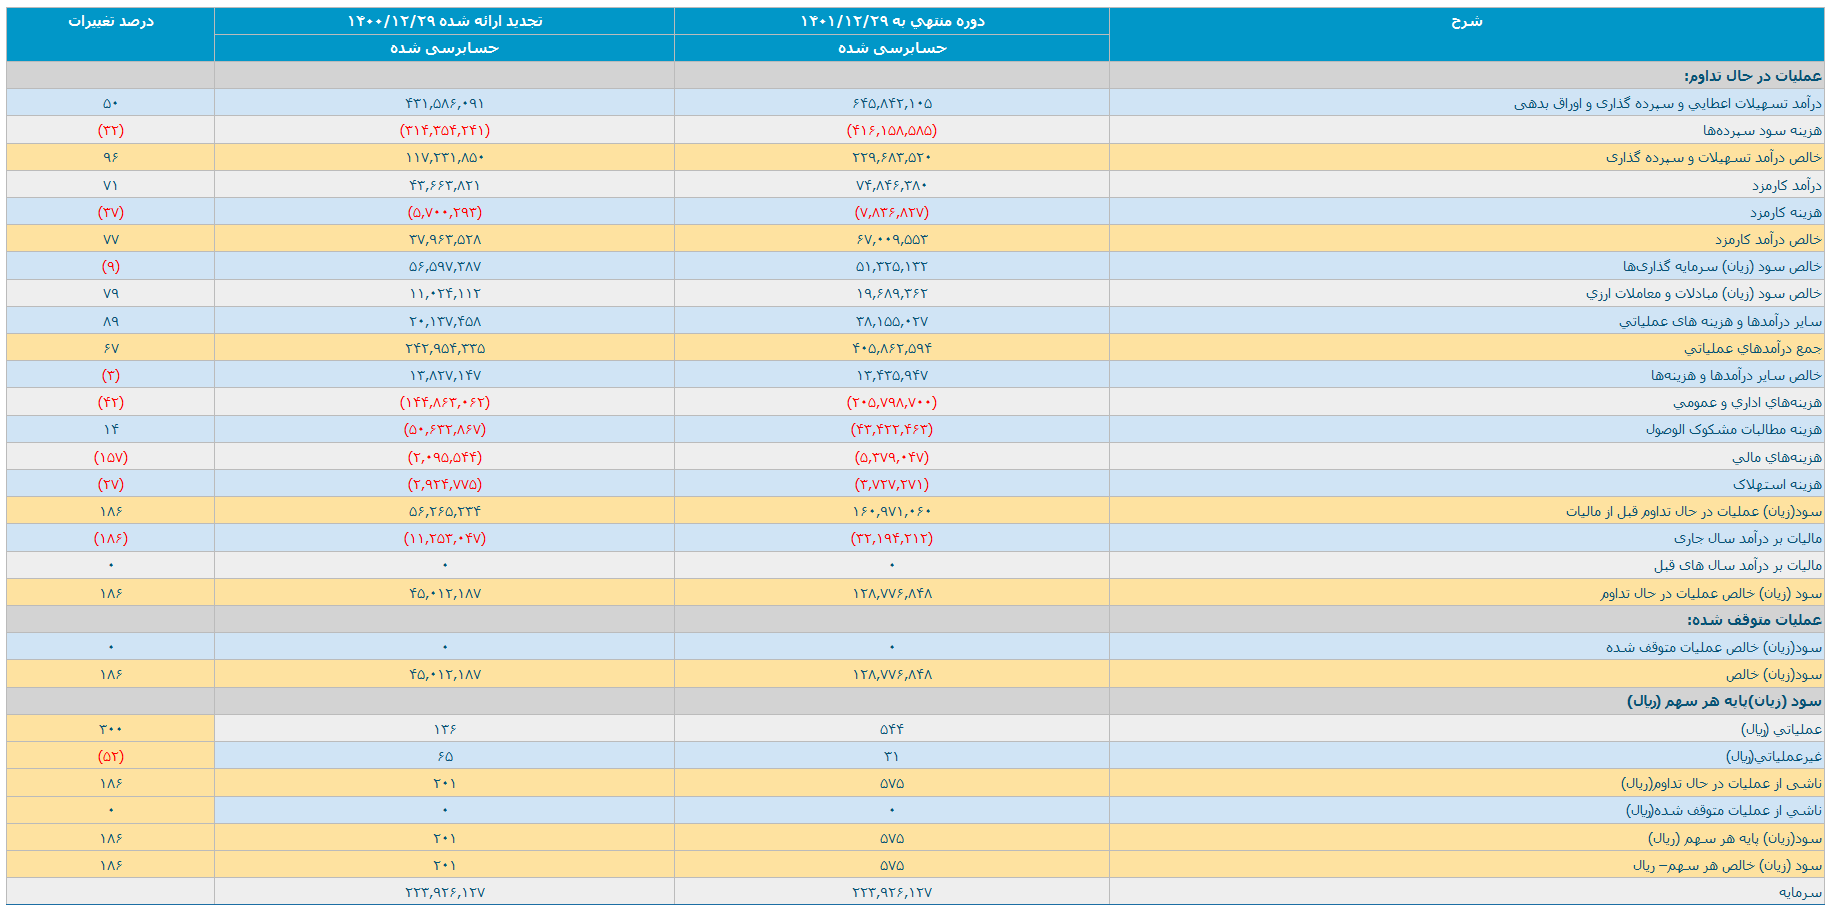Select the "ماليات بر درآمد سال جاری" row label
1832x910 pixels.
[1747, 538]
